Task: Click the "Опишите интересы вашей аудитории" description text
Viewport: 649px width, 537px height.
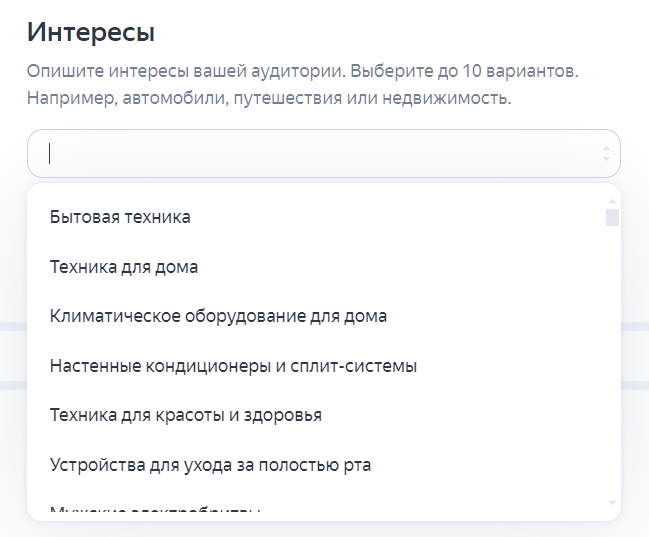Action: [x=186, y=71]
